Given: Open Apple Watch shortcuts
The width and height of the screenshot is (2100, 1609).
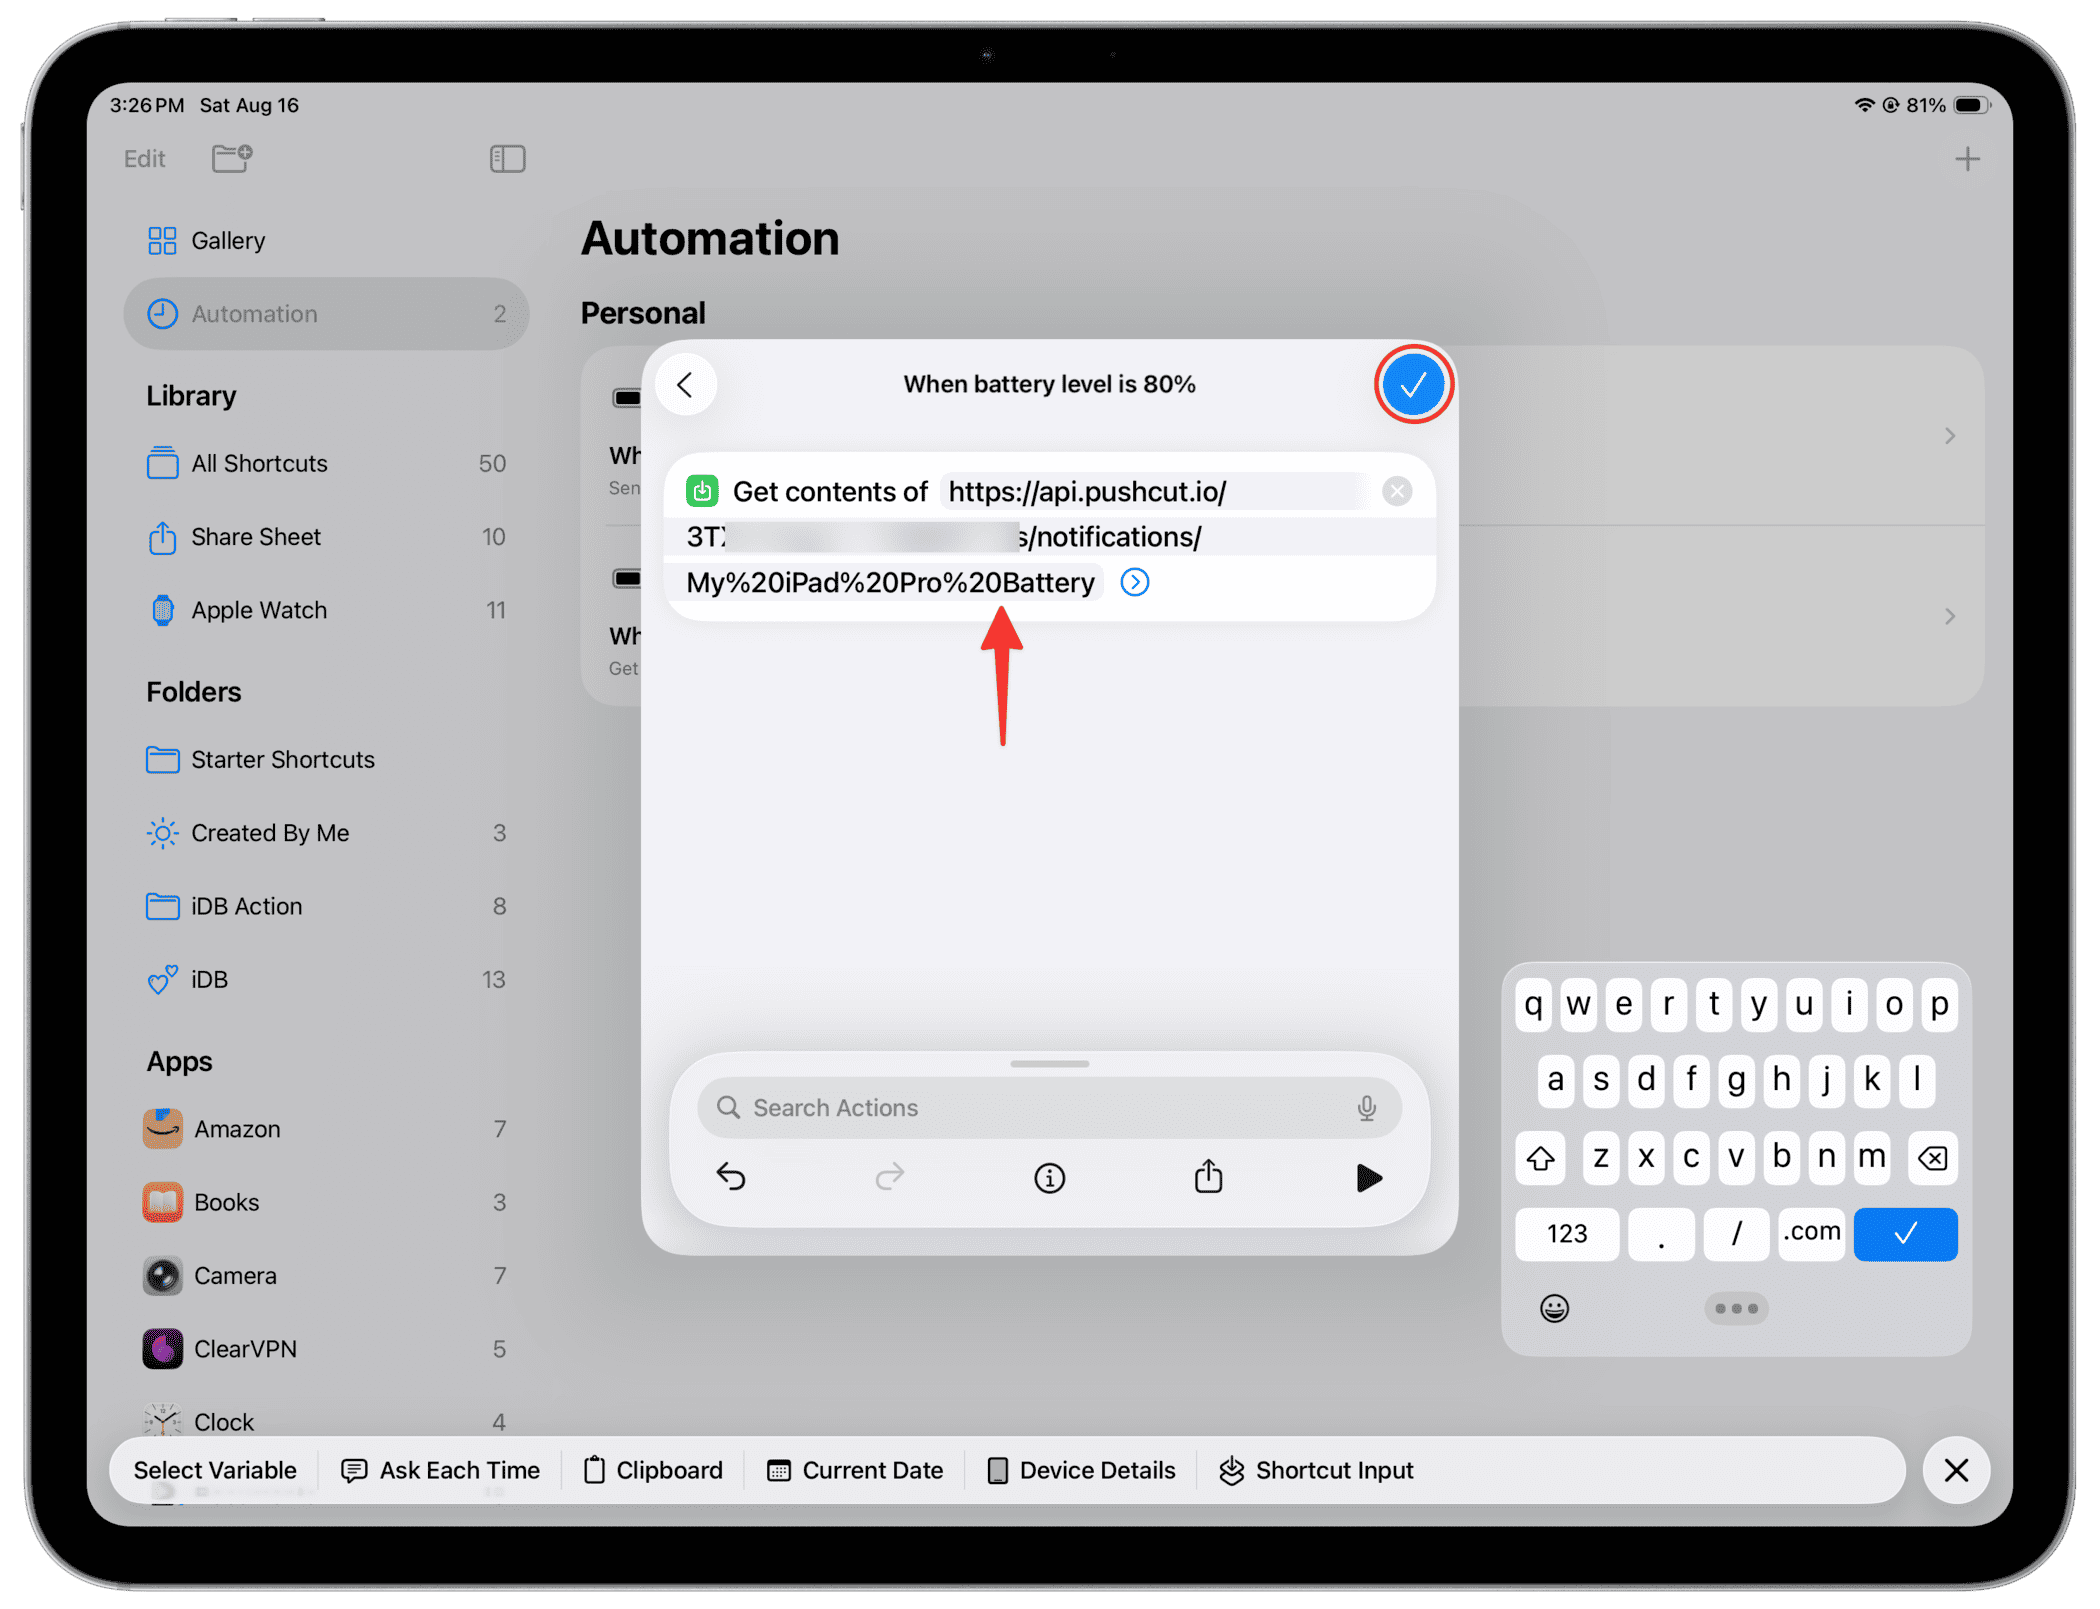Looking at the screenshot, I should (x=326, y=610).
